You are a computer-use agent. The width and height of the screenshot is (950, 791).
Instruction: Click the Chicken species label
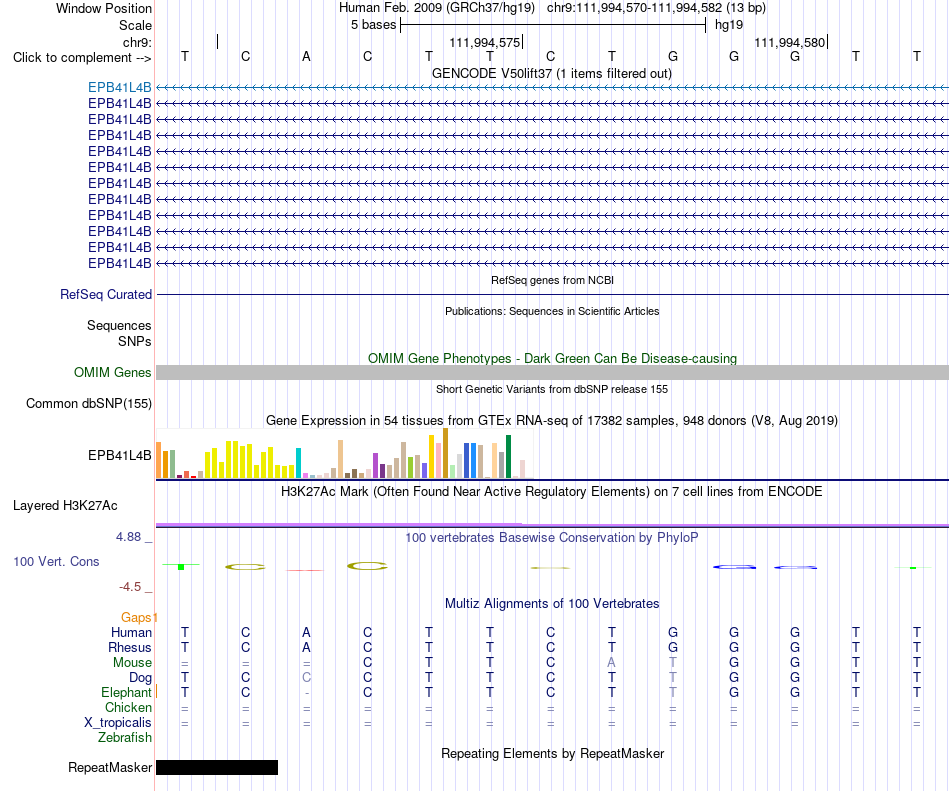pos(128,707)
